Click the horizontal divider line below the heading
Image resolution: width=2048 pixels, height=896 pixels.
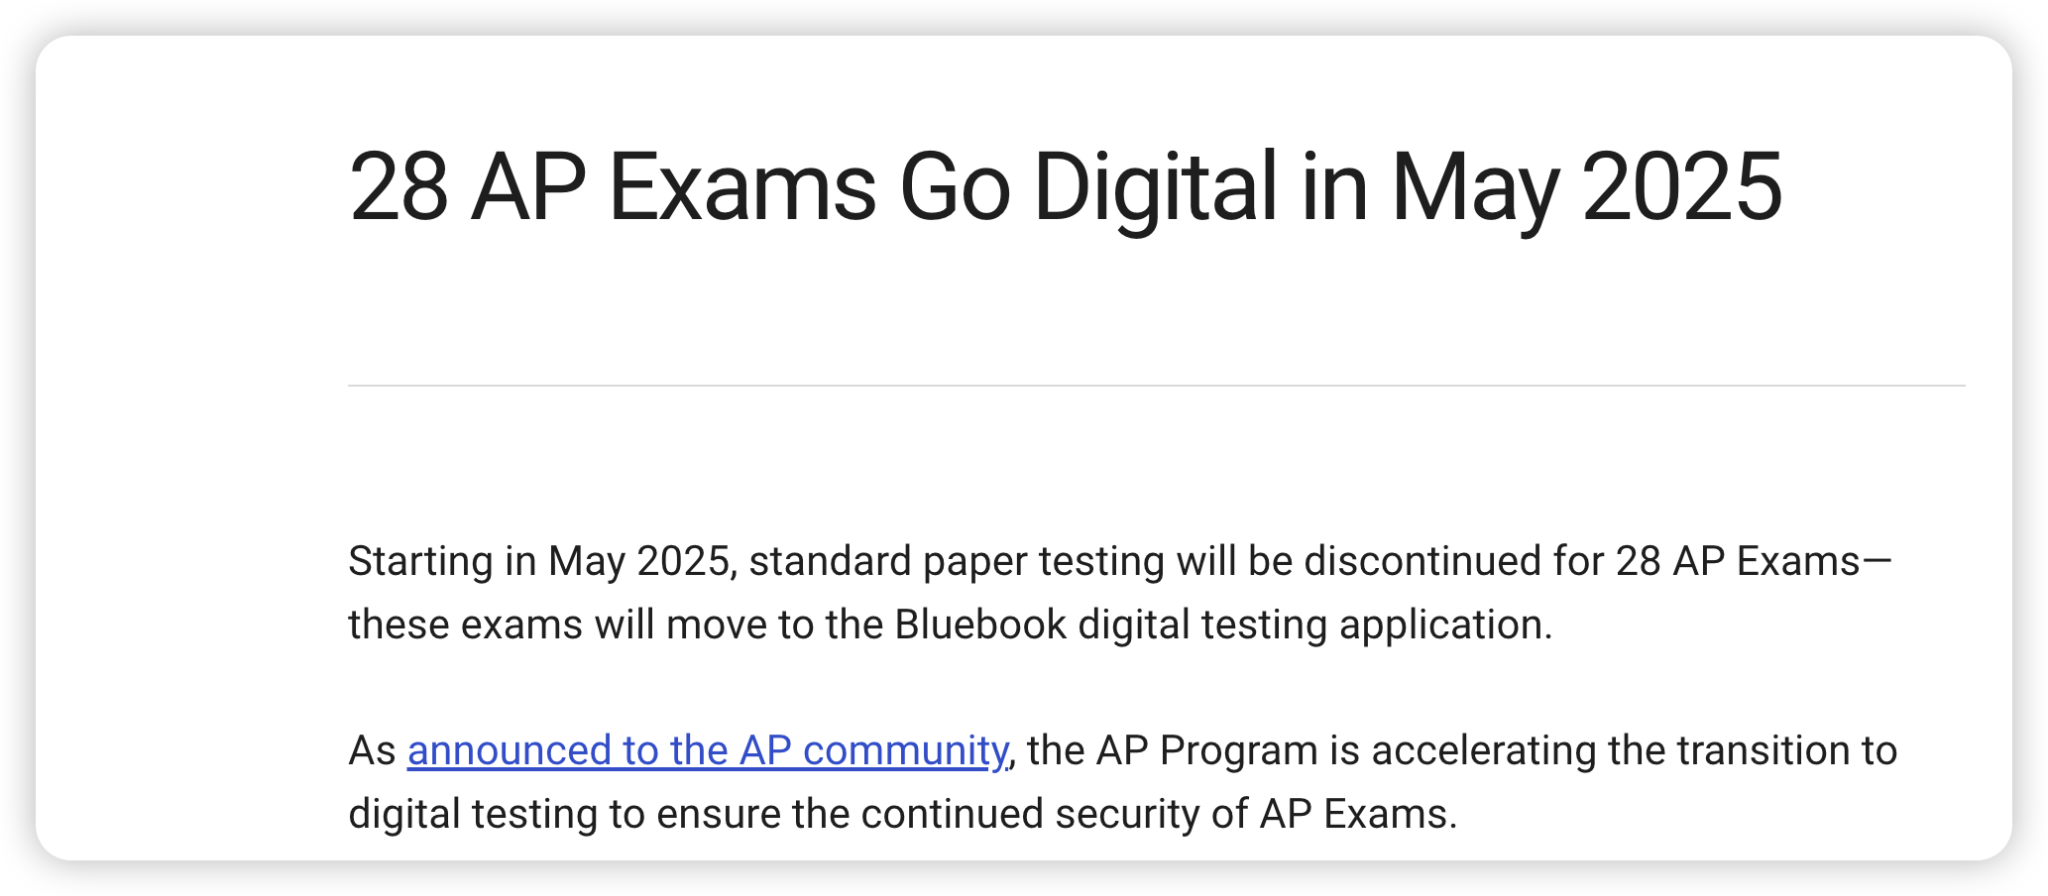coord(1156,385)
